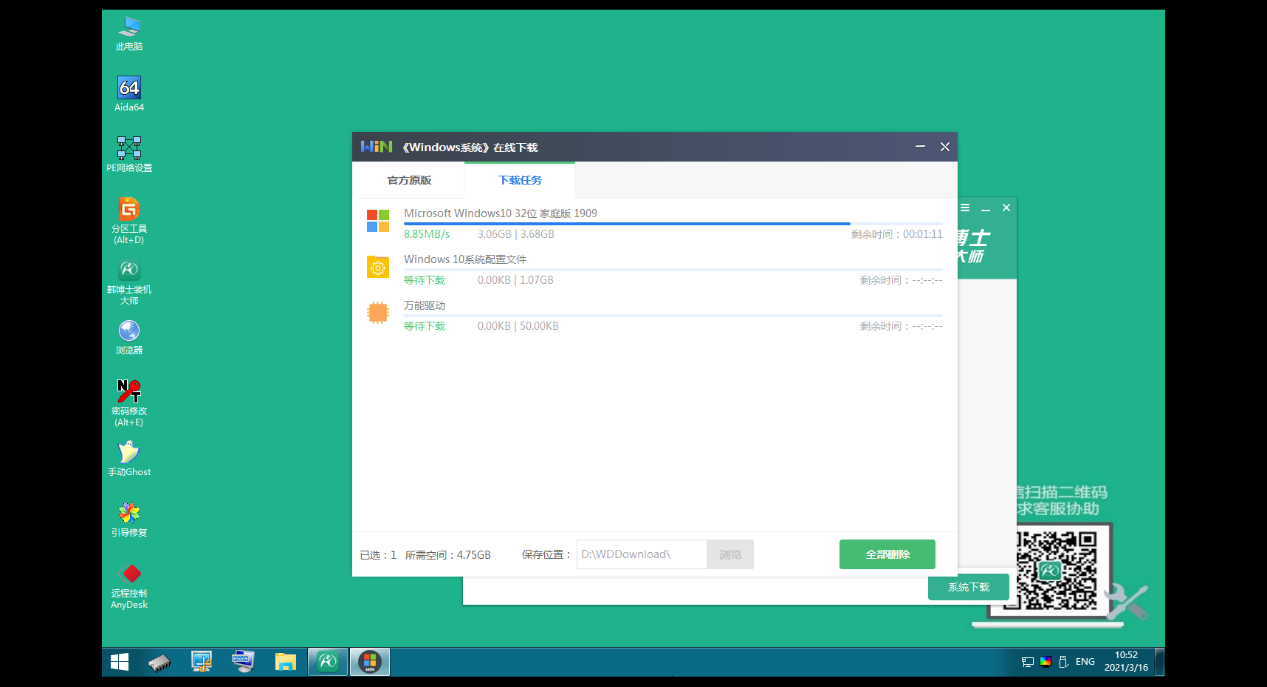Switch to the 官方原版 tab
This screenshot has width=1267, height=687.
[409, 180]
